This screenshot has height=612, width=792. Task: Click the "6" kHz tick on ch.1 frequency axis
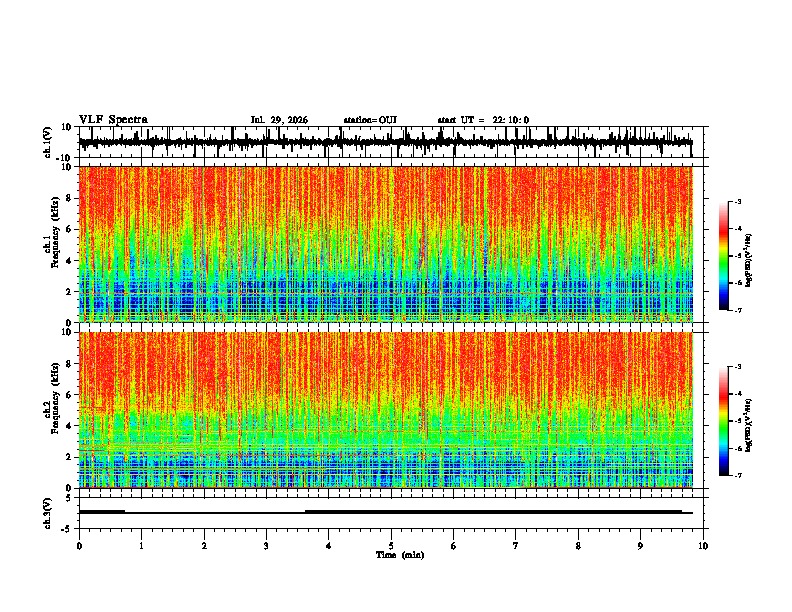69,229
